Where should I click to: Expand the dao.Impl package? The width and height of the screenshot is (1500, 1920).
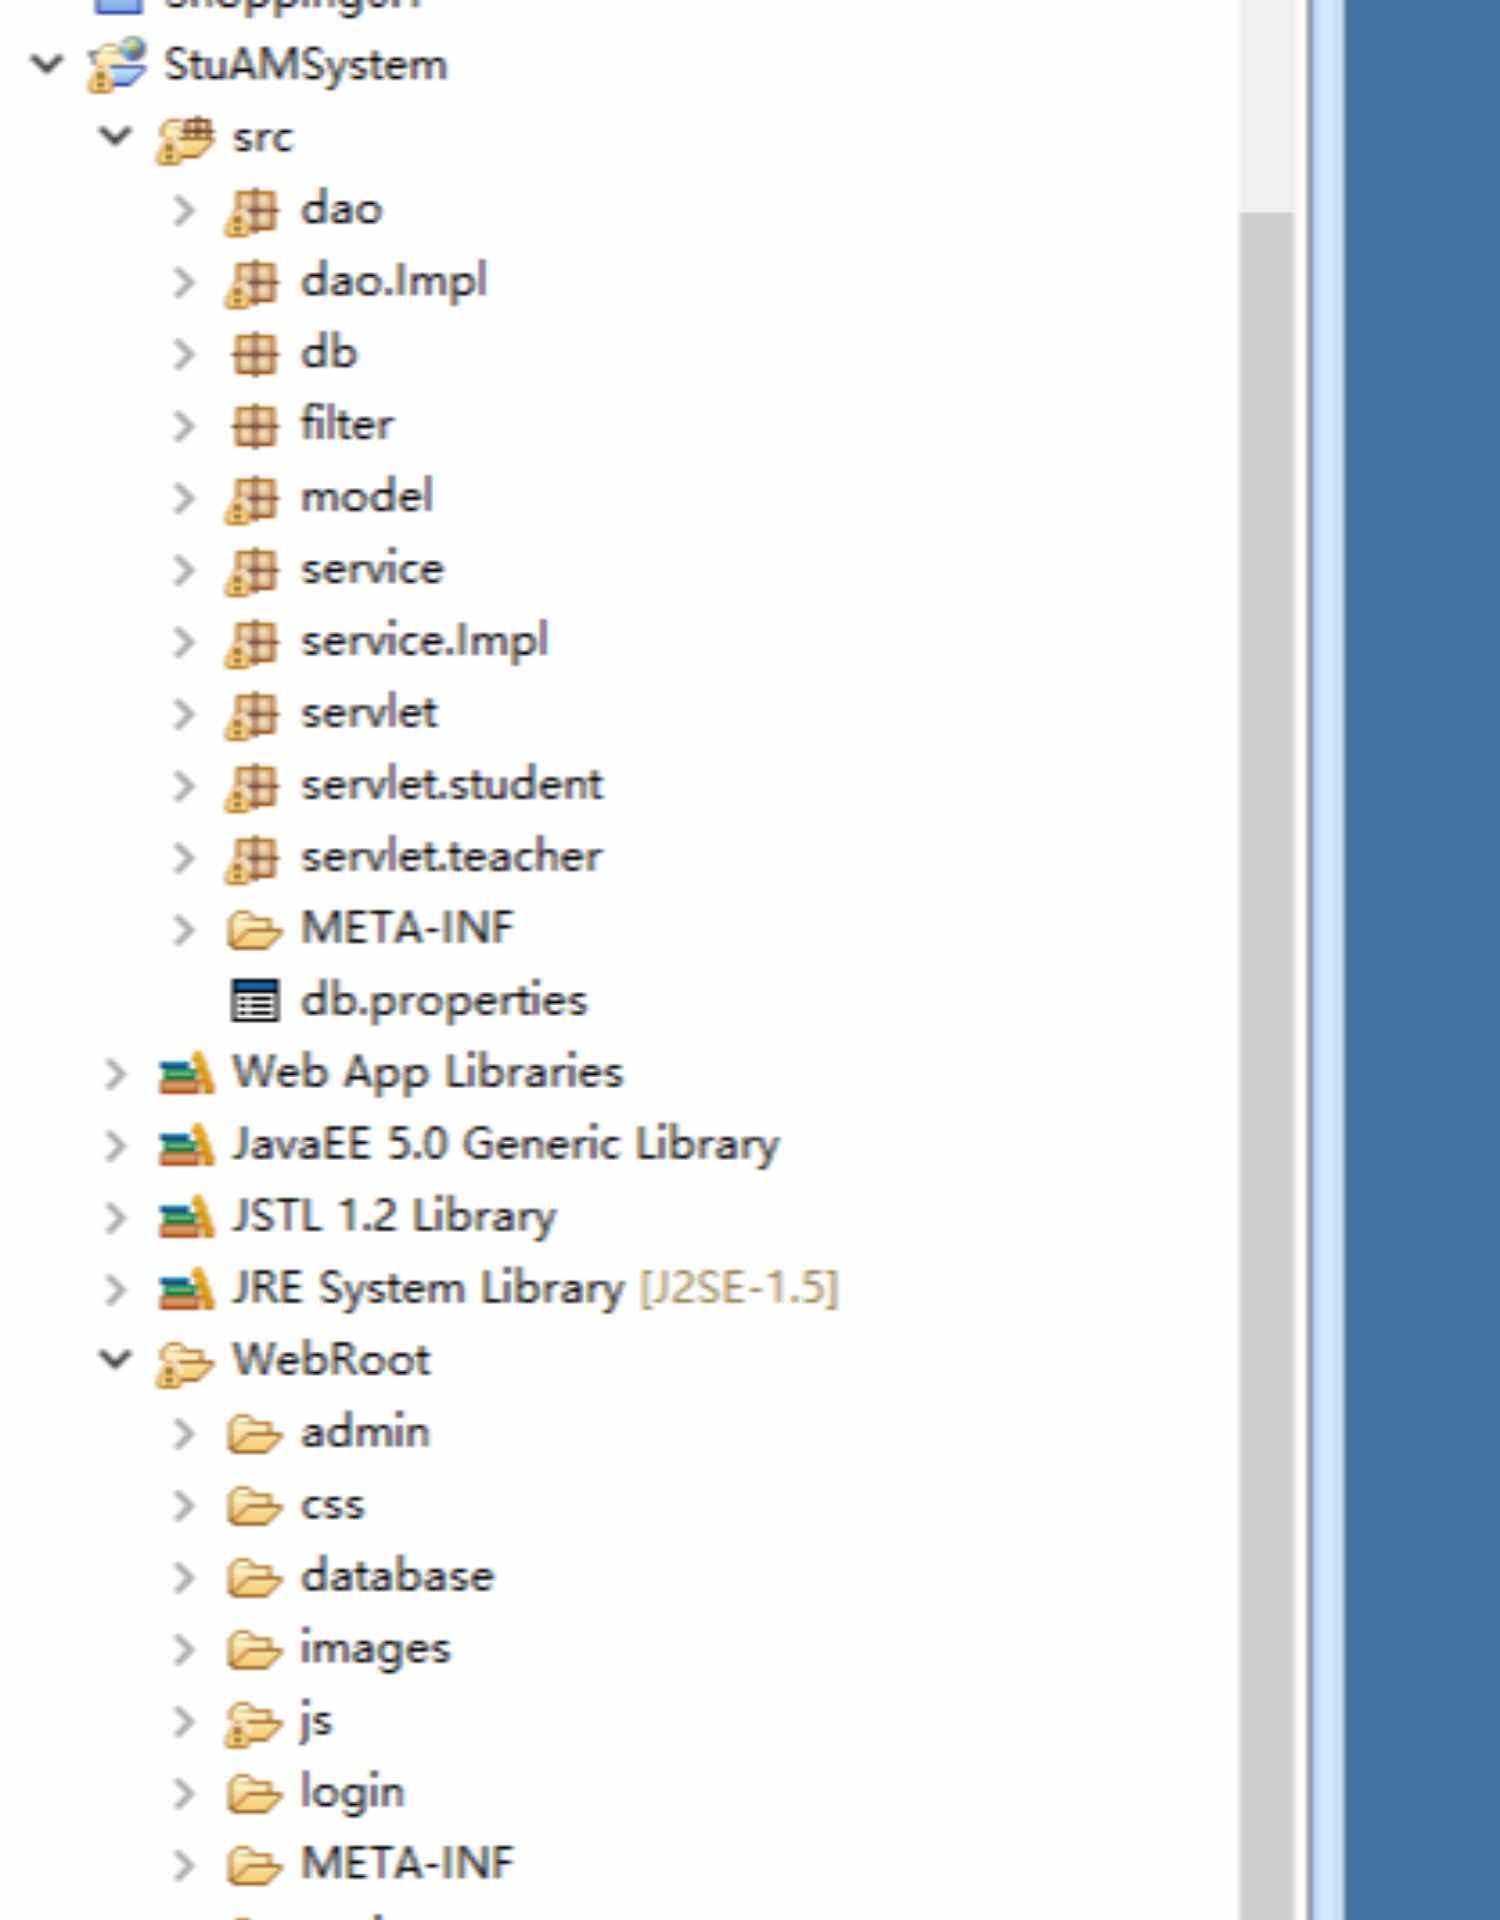(184, 282)
